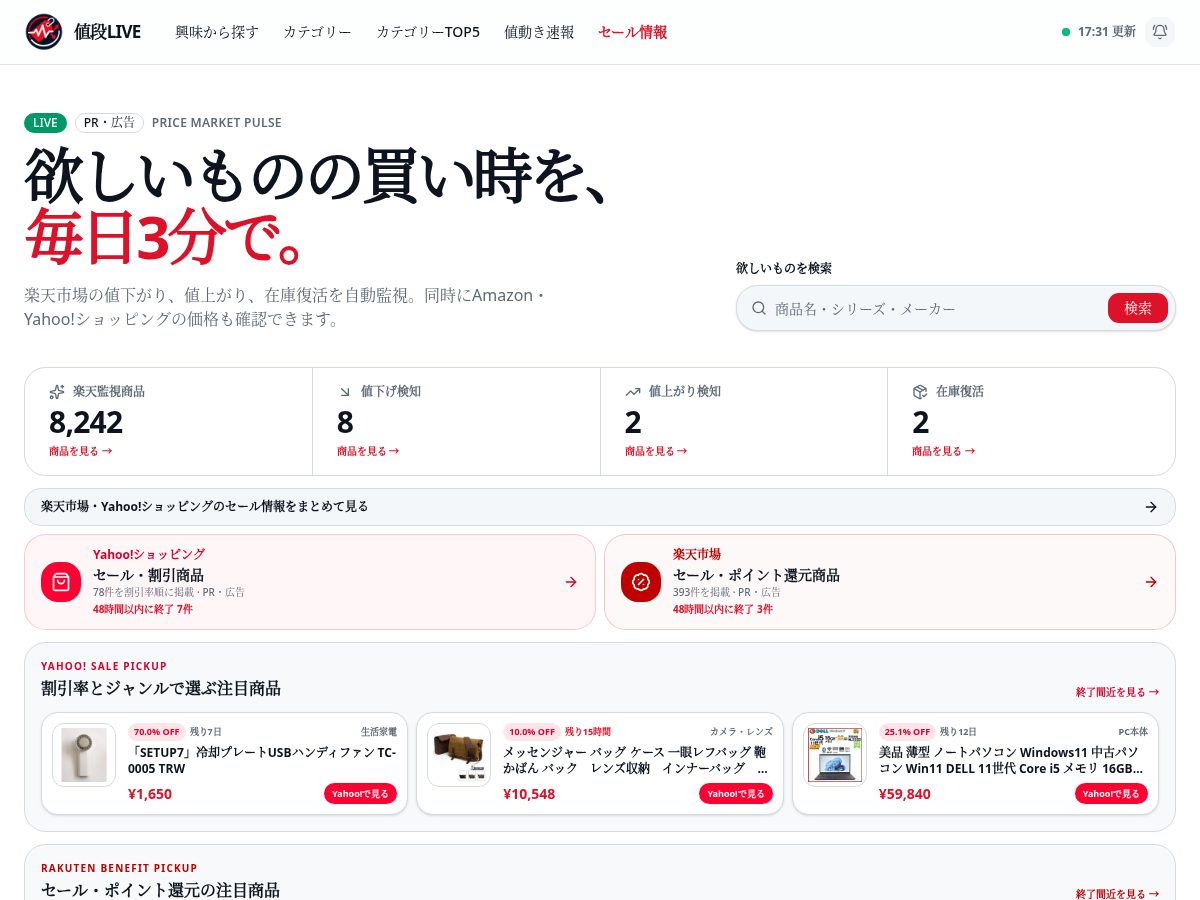Click 商品を見る under 値下げ検知
This screenshot has width=1200, height=900.
(368, 451)
